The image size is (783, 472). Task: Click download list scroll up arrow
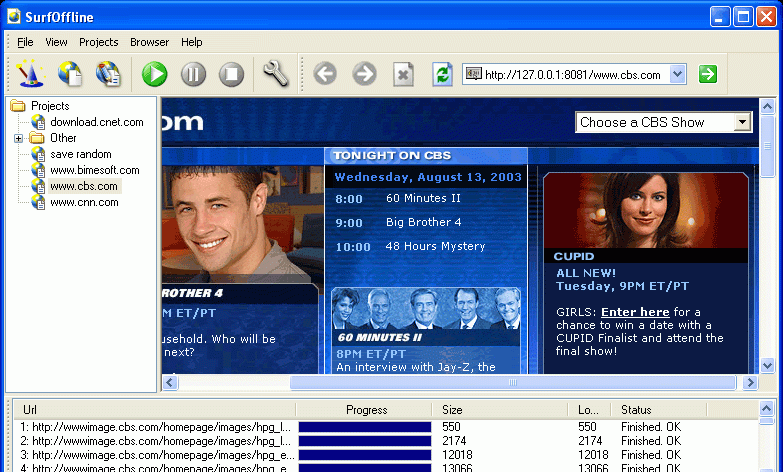click(766, 409)
